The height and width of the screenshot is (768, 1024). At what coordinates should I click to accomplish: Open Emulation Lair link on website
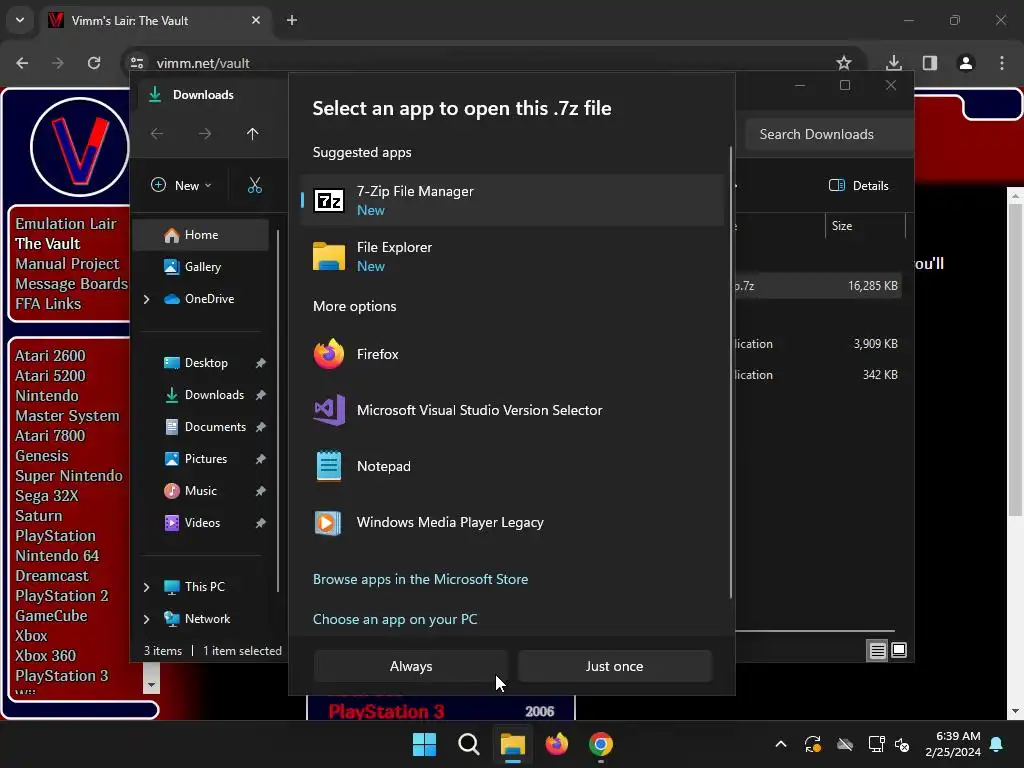[65, 224]
